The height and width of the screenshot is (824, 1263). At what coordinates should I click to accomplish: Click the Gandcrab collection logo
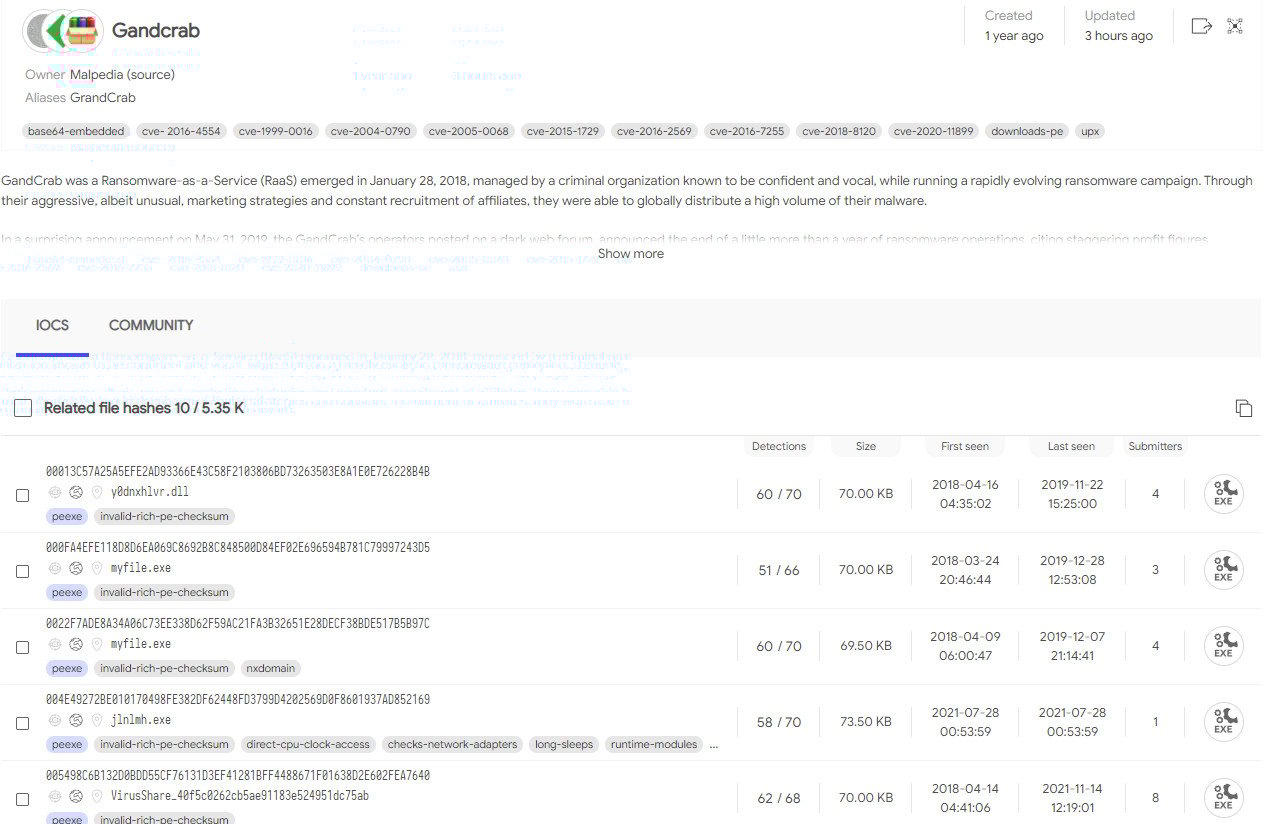[62, 31]
